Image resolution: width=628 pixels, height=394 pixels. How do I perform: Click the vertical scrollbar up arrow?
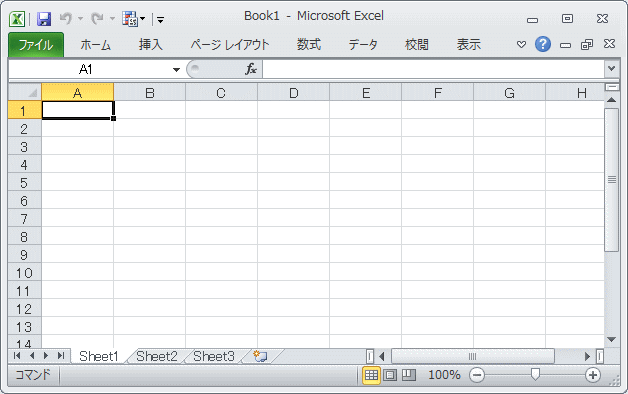612,99
